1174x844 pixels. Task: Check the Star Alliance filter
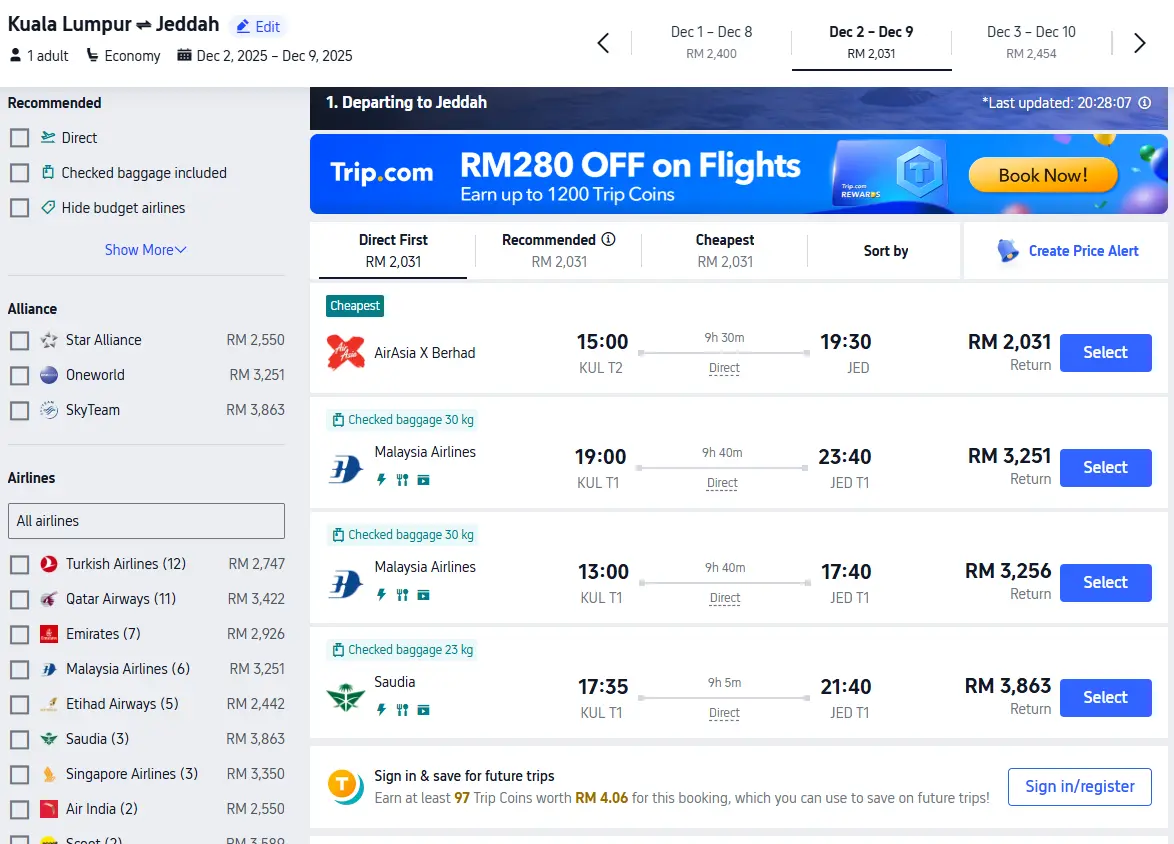coord(19,341)
